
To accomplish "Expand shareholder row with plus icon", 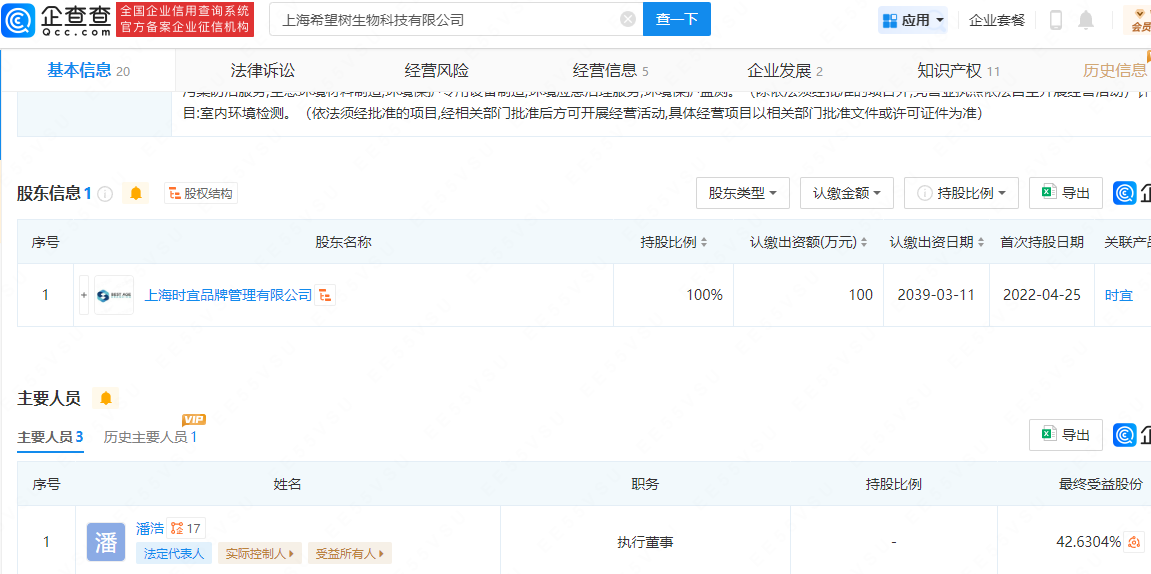I will [84, 295].
